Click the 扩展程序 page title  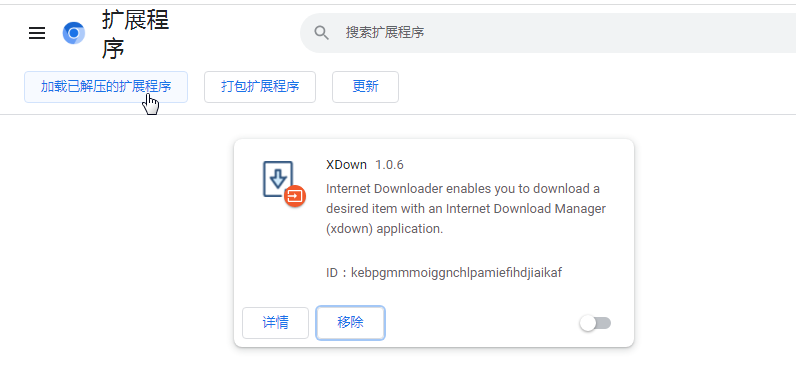[x=136, y=34]
